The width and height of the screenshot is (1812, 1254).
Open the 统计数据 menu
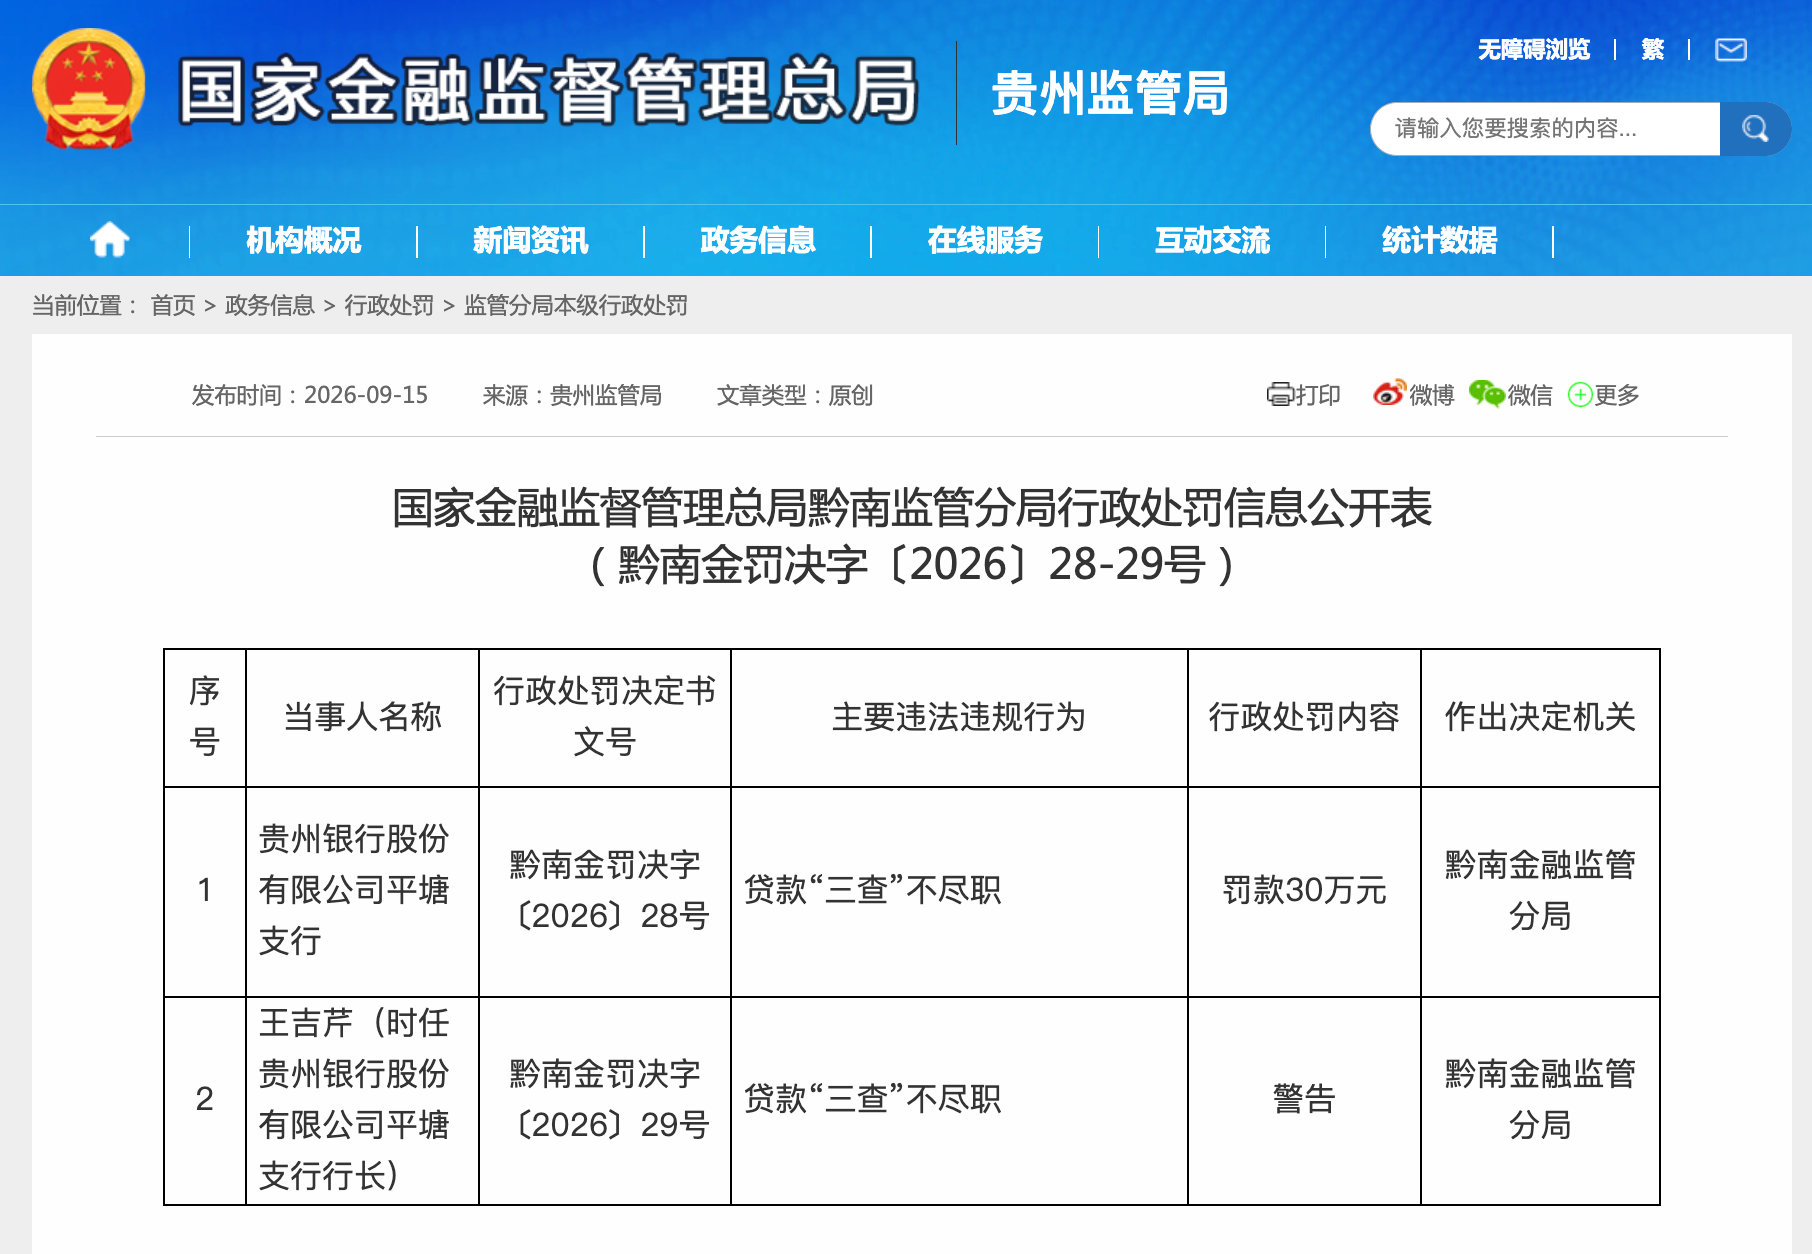coord(1439,240)
